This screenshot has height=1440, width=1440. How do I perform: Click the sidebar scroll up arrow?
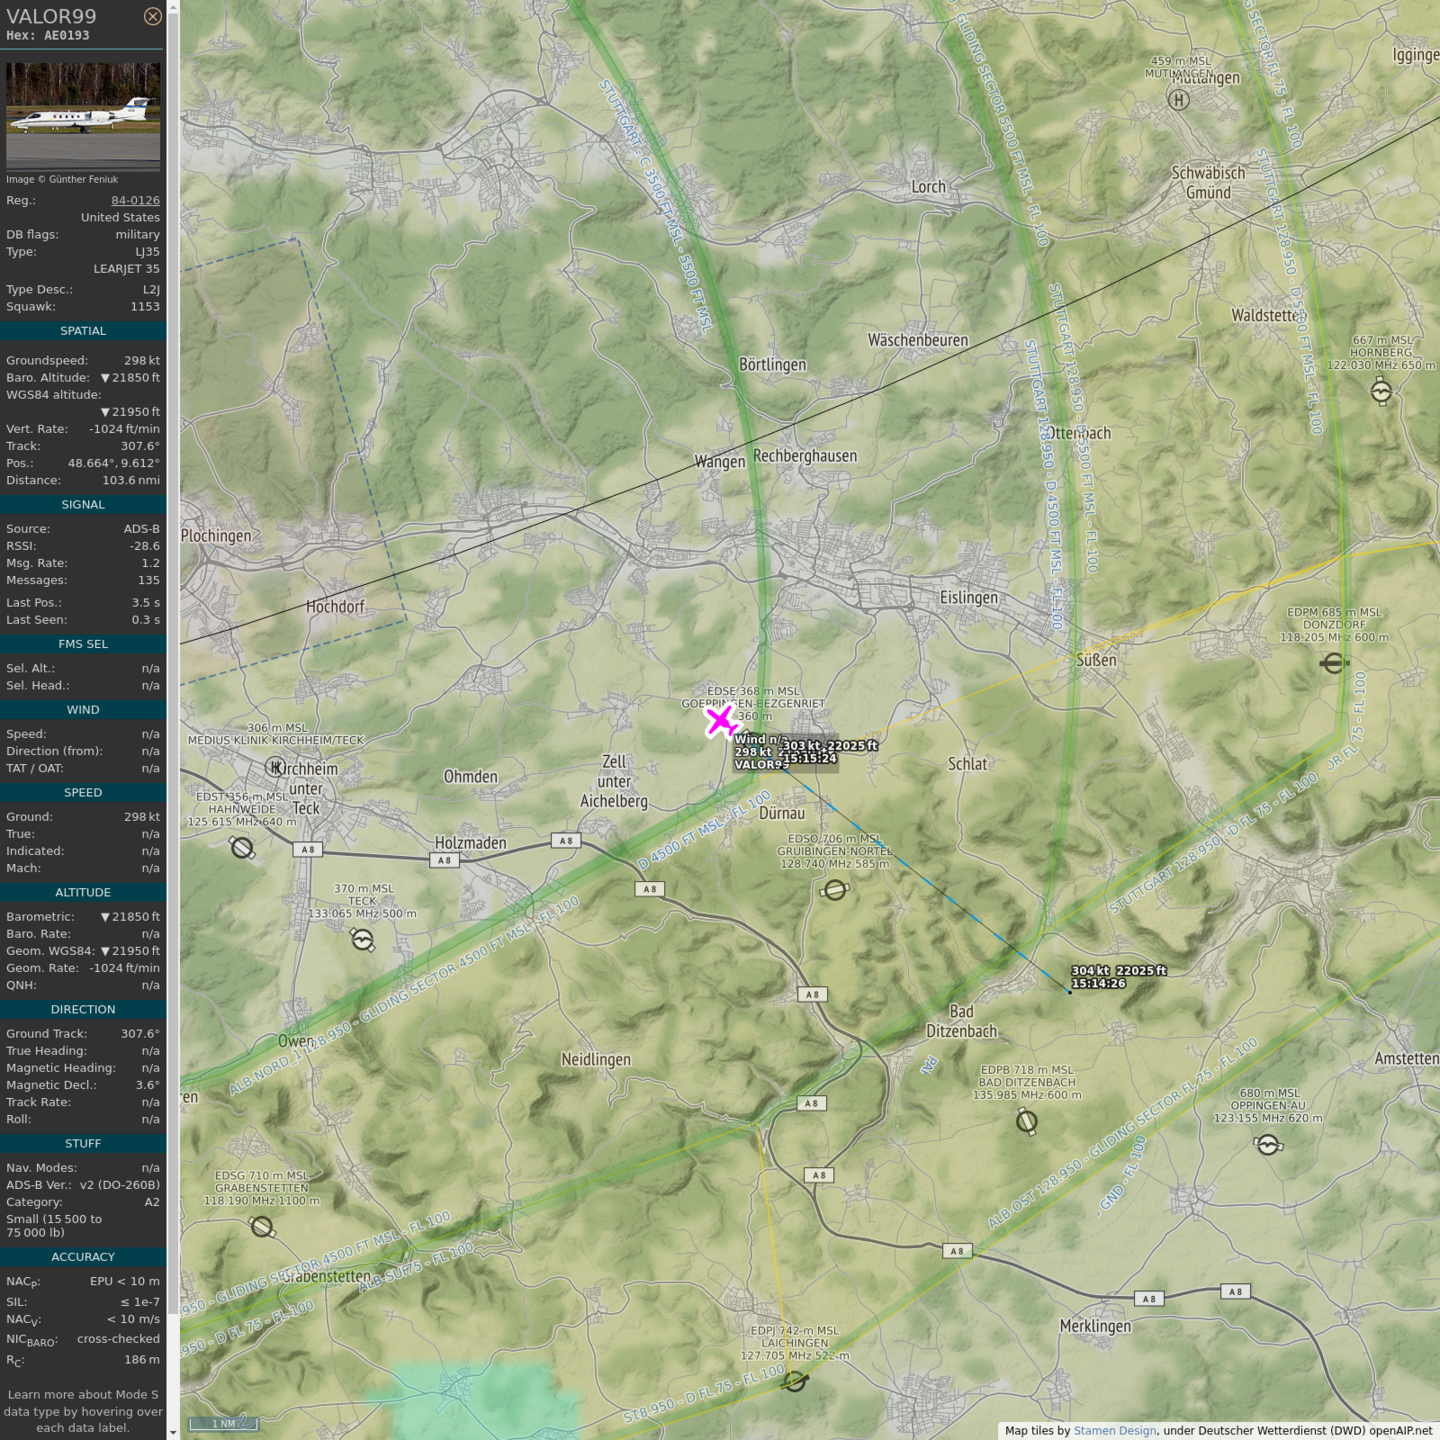point(173,7)
